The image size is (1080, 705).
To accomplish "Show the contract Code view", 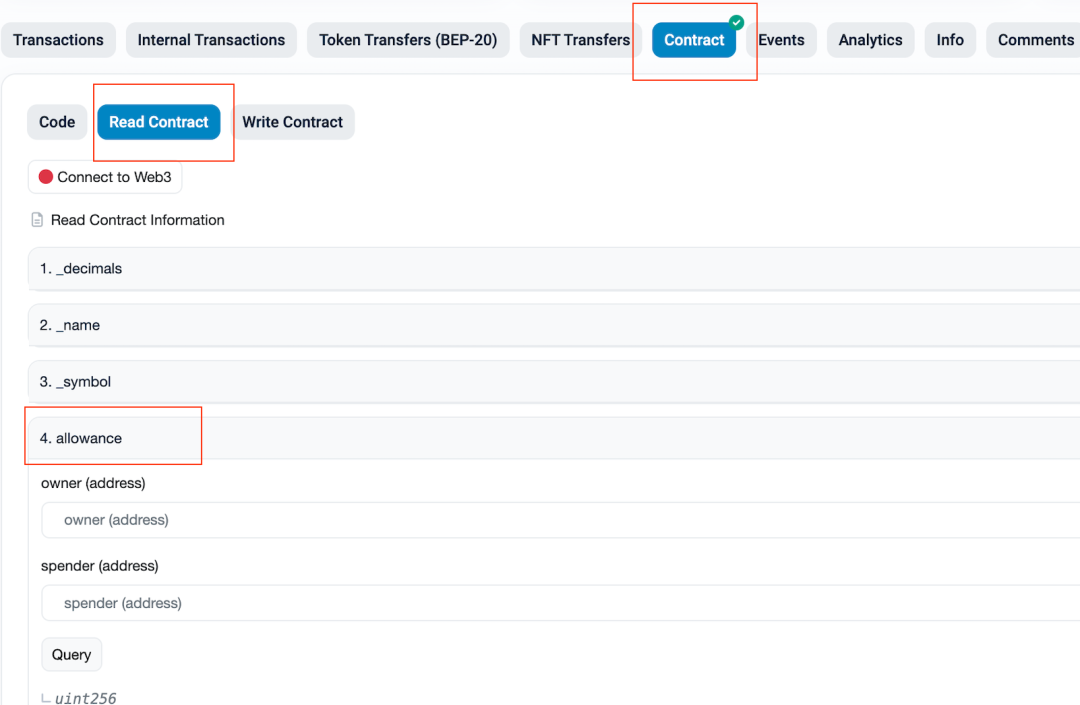I will click(57, 122).
